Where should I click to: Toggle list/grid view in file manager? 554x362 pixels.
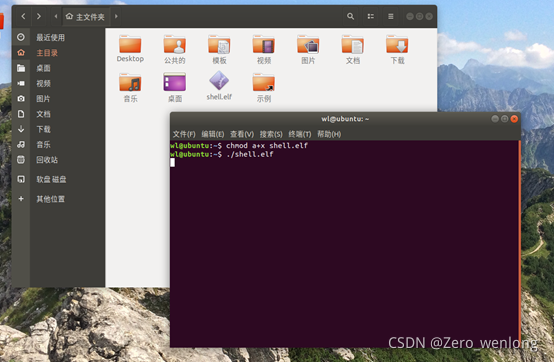371,16
